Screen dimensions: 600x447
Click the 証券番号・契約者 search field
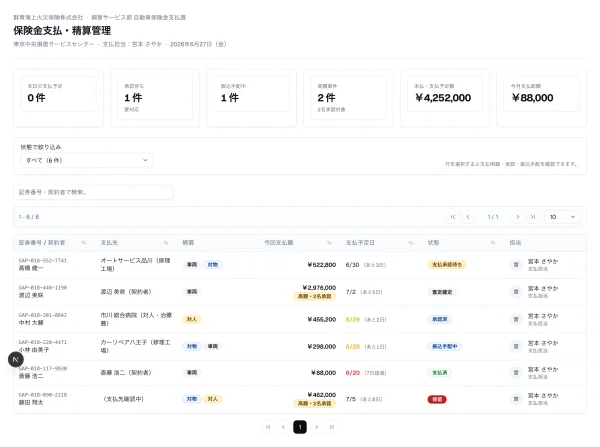click(x=93, y=192)
